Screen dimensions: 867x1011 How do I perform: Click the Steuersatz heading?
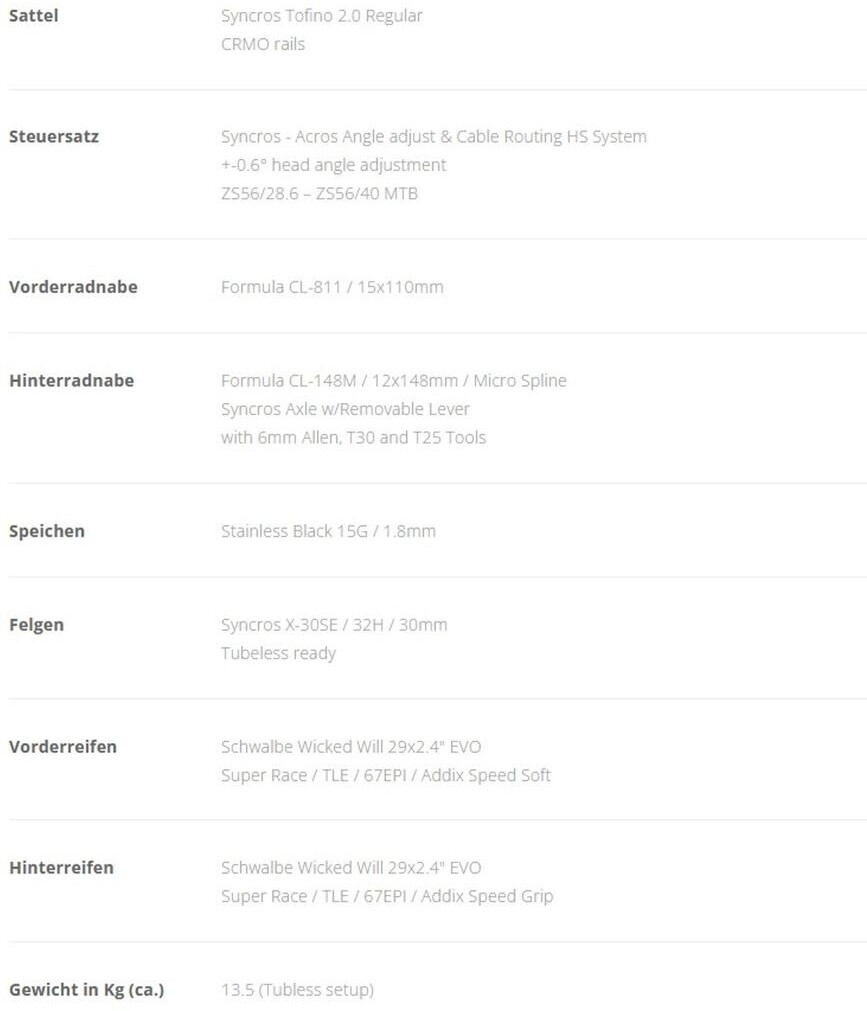[54, 137]
